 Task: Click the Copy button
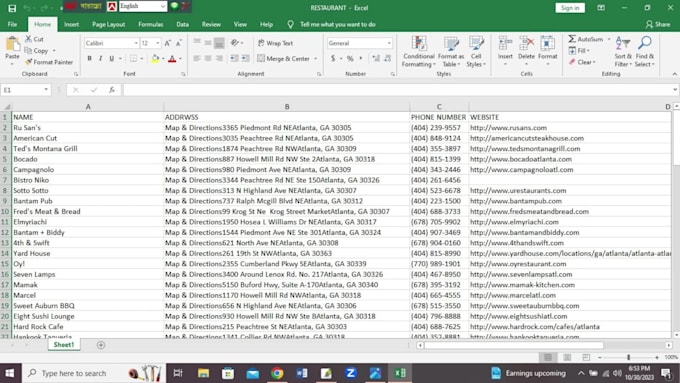pos(37,51)
